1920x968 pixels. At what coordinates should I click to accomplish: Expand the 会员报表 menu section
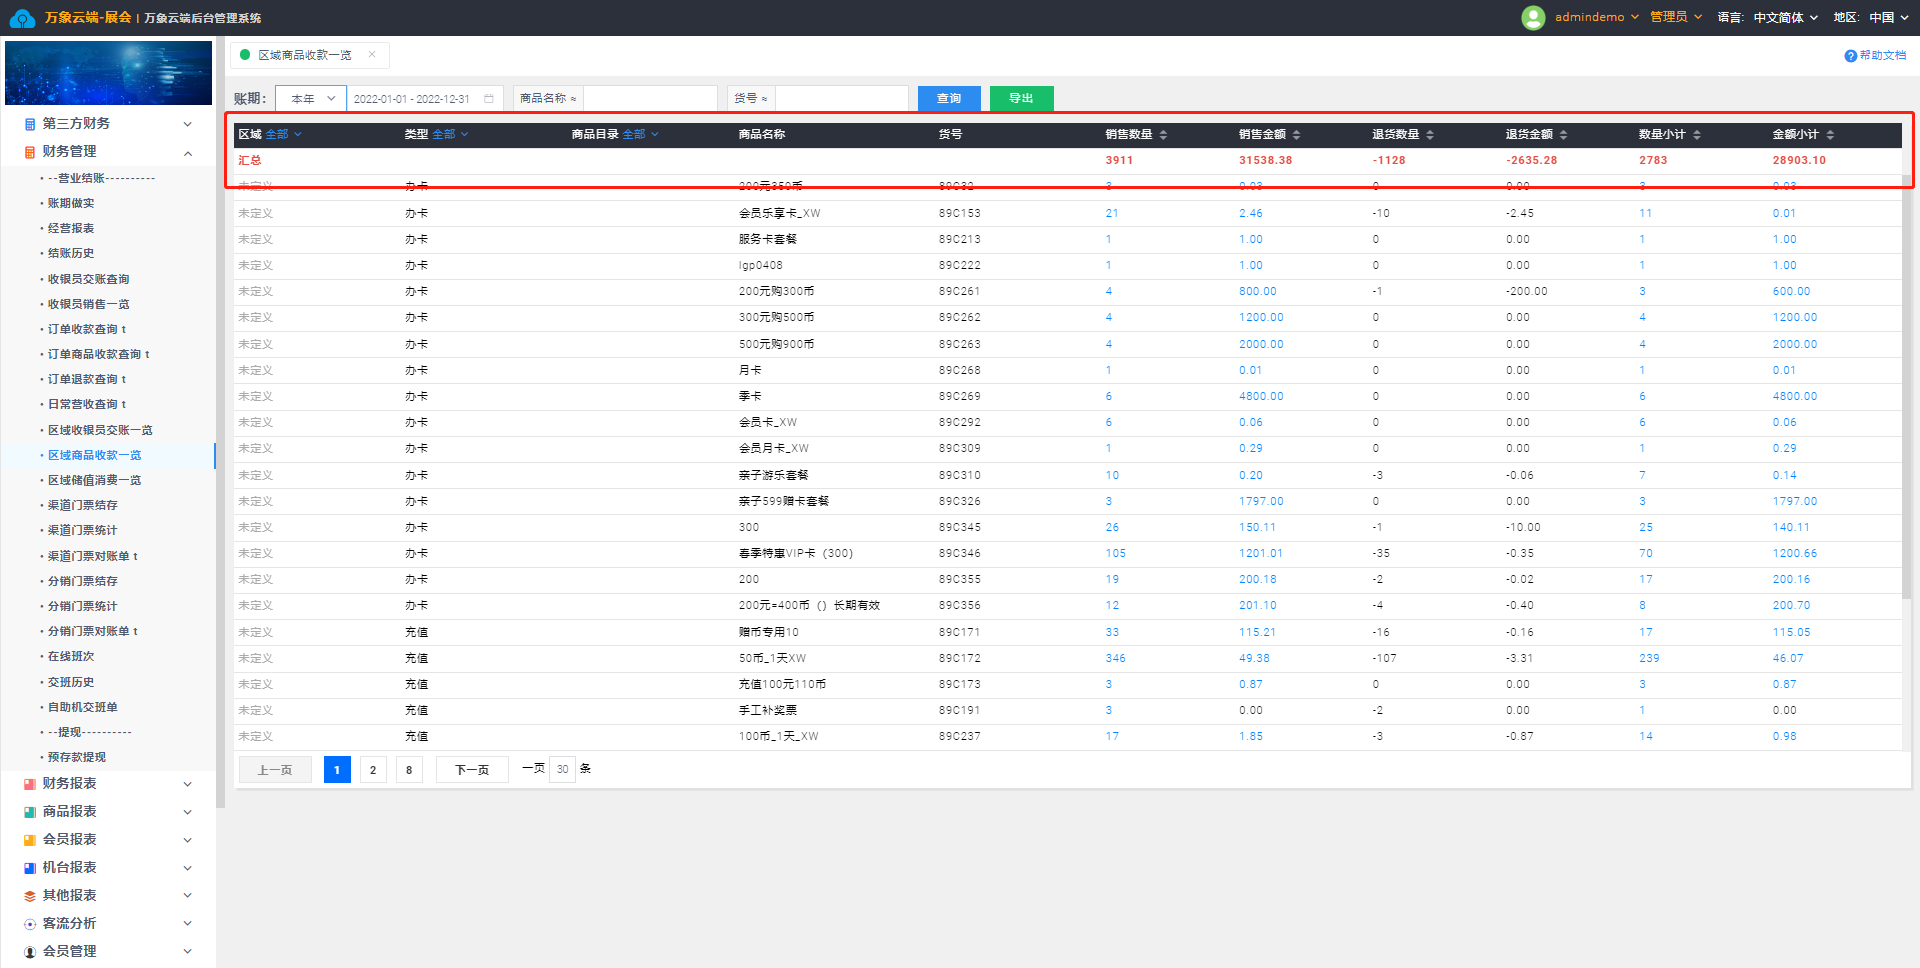coord(187,840)
